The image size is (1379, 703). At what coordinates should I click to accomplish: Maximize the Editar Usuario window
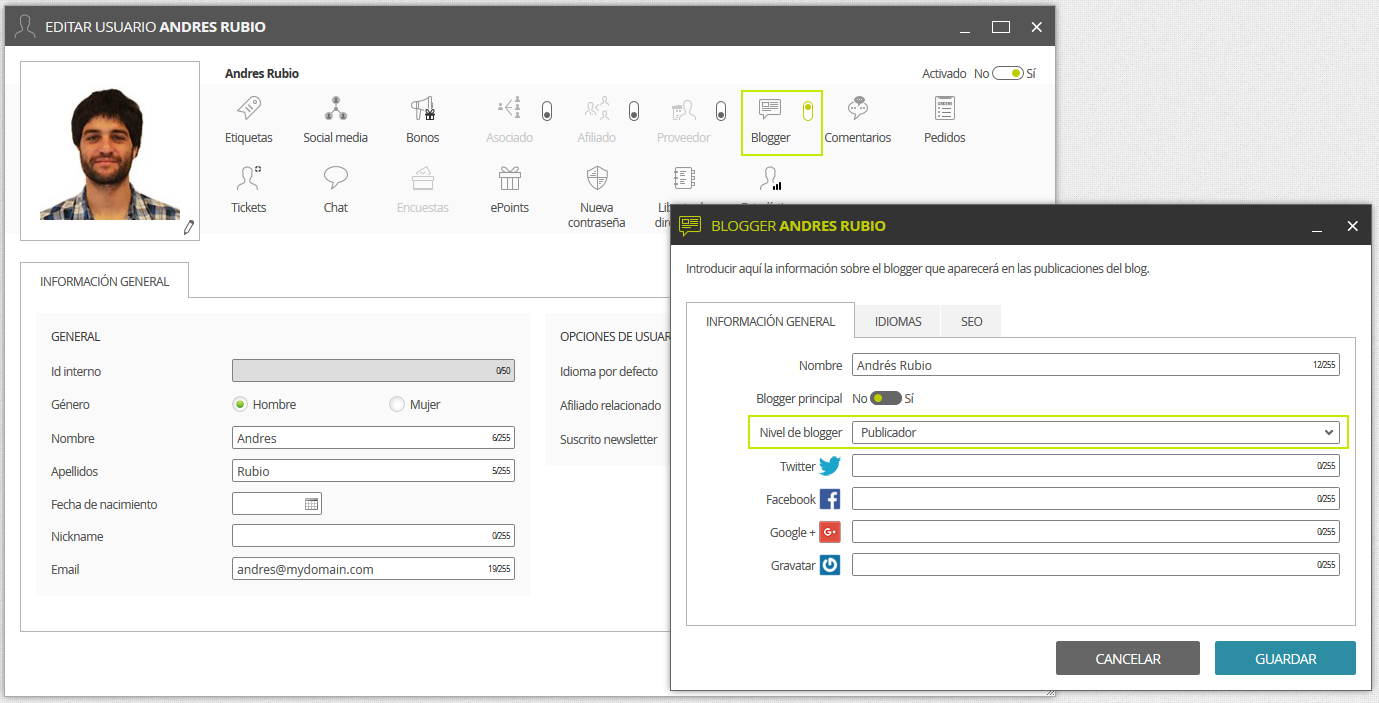pos(1001,27)
